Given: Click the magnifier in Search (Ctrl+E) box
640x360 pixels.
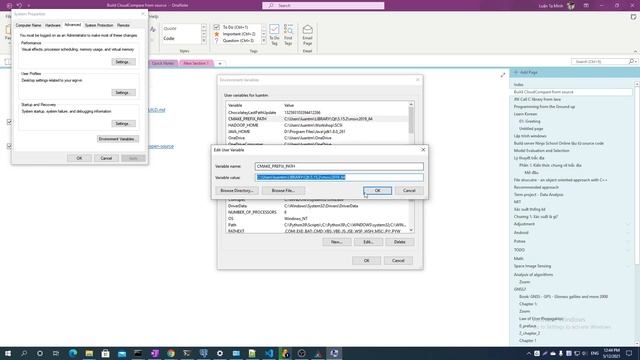Looking at the screenshot, I should point(631,61).
